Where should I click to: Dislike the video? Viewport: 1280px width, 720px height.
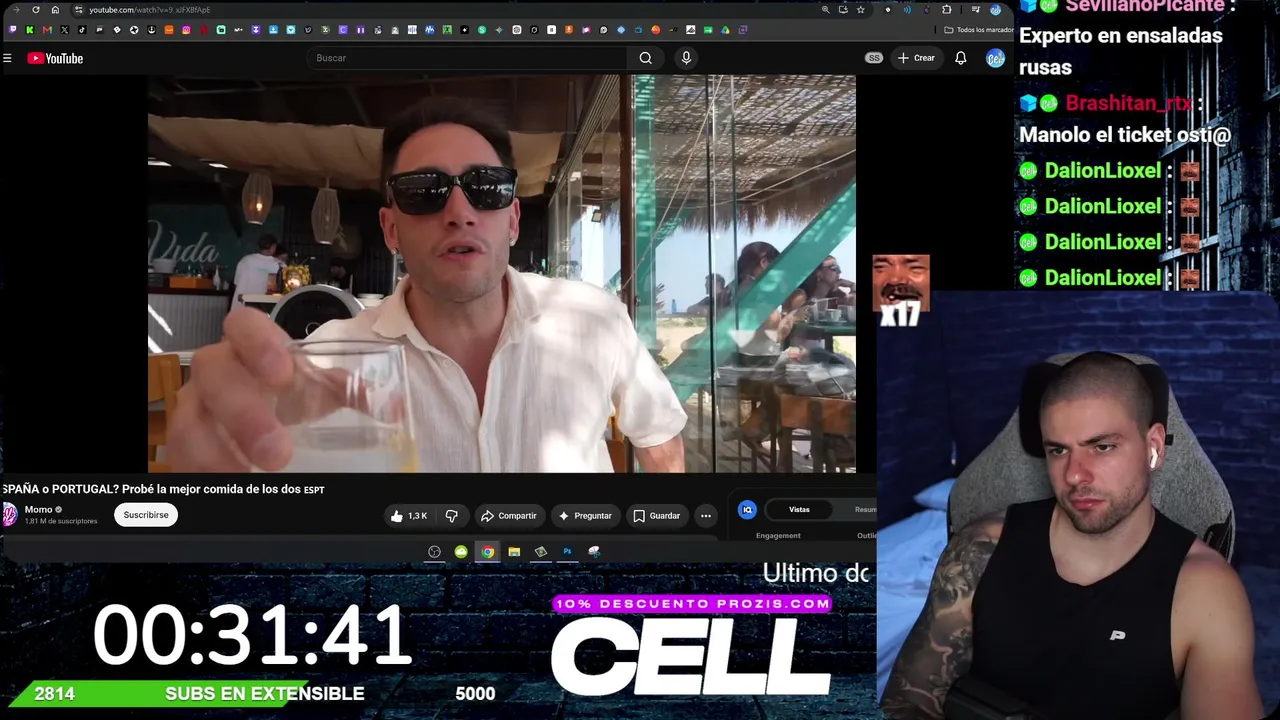pyautogui.click(x=451, y=516)
